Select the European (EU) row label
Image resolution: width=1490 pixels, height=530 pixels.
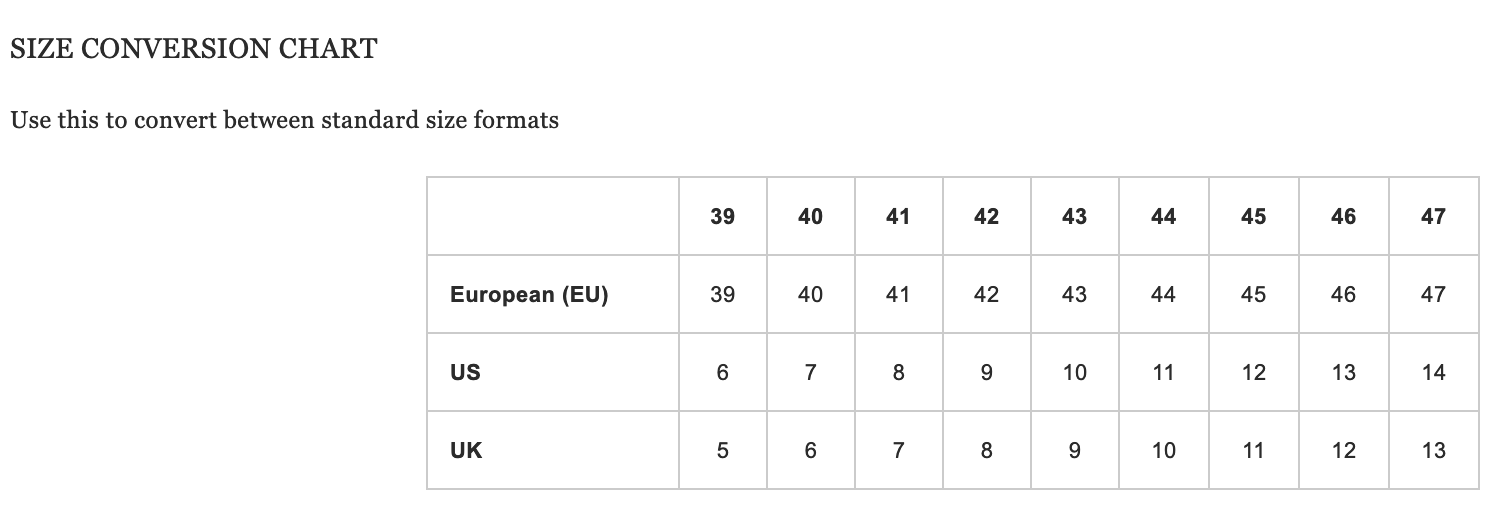coord(553,294)
